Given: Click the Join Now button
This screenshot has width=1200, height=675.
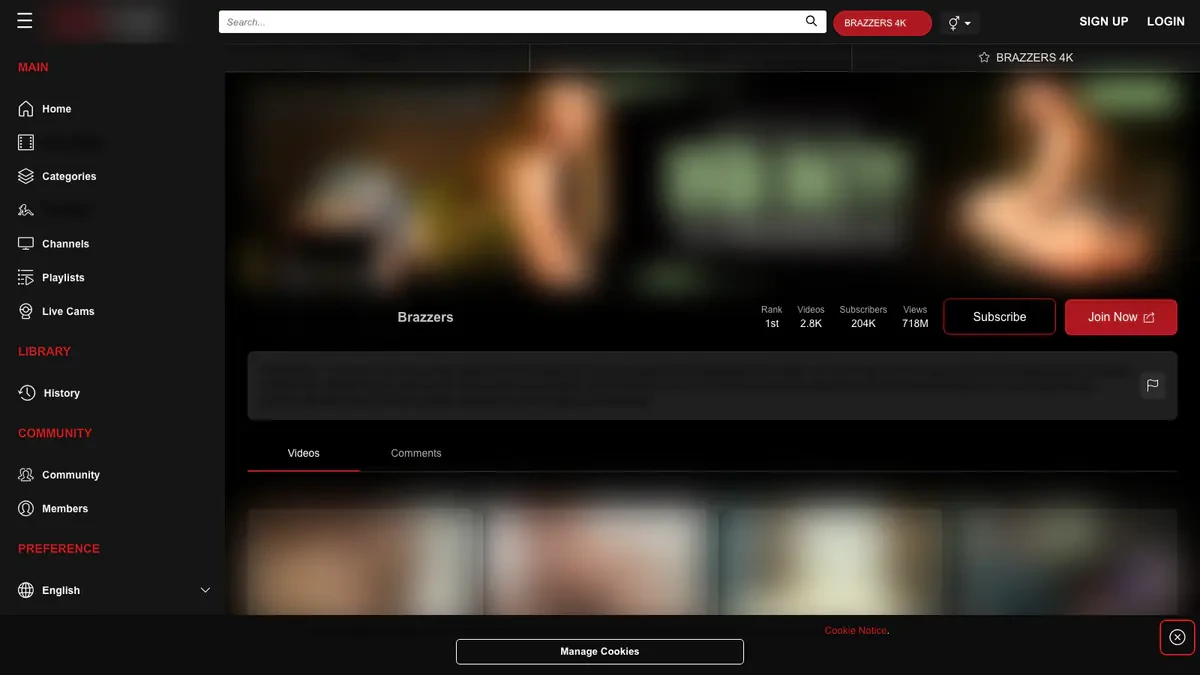Looking at the screenshot, I should 1121,317.
